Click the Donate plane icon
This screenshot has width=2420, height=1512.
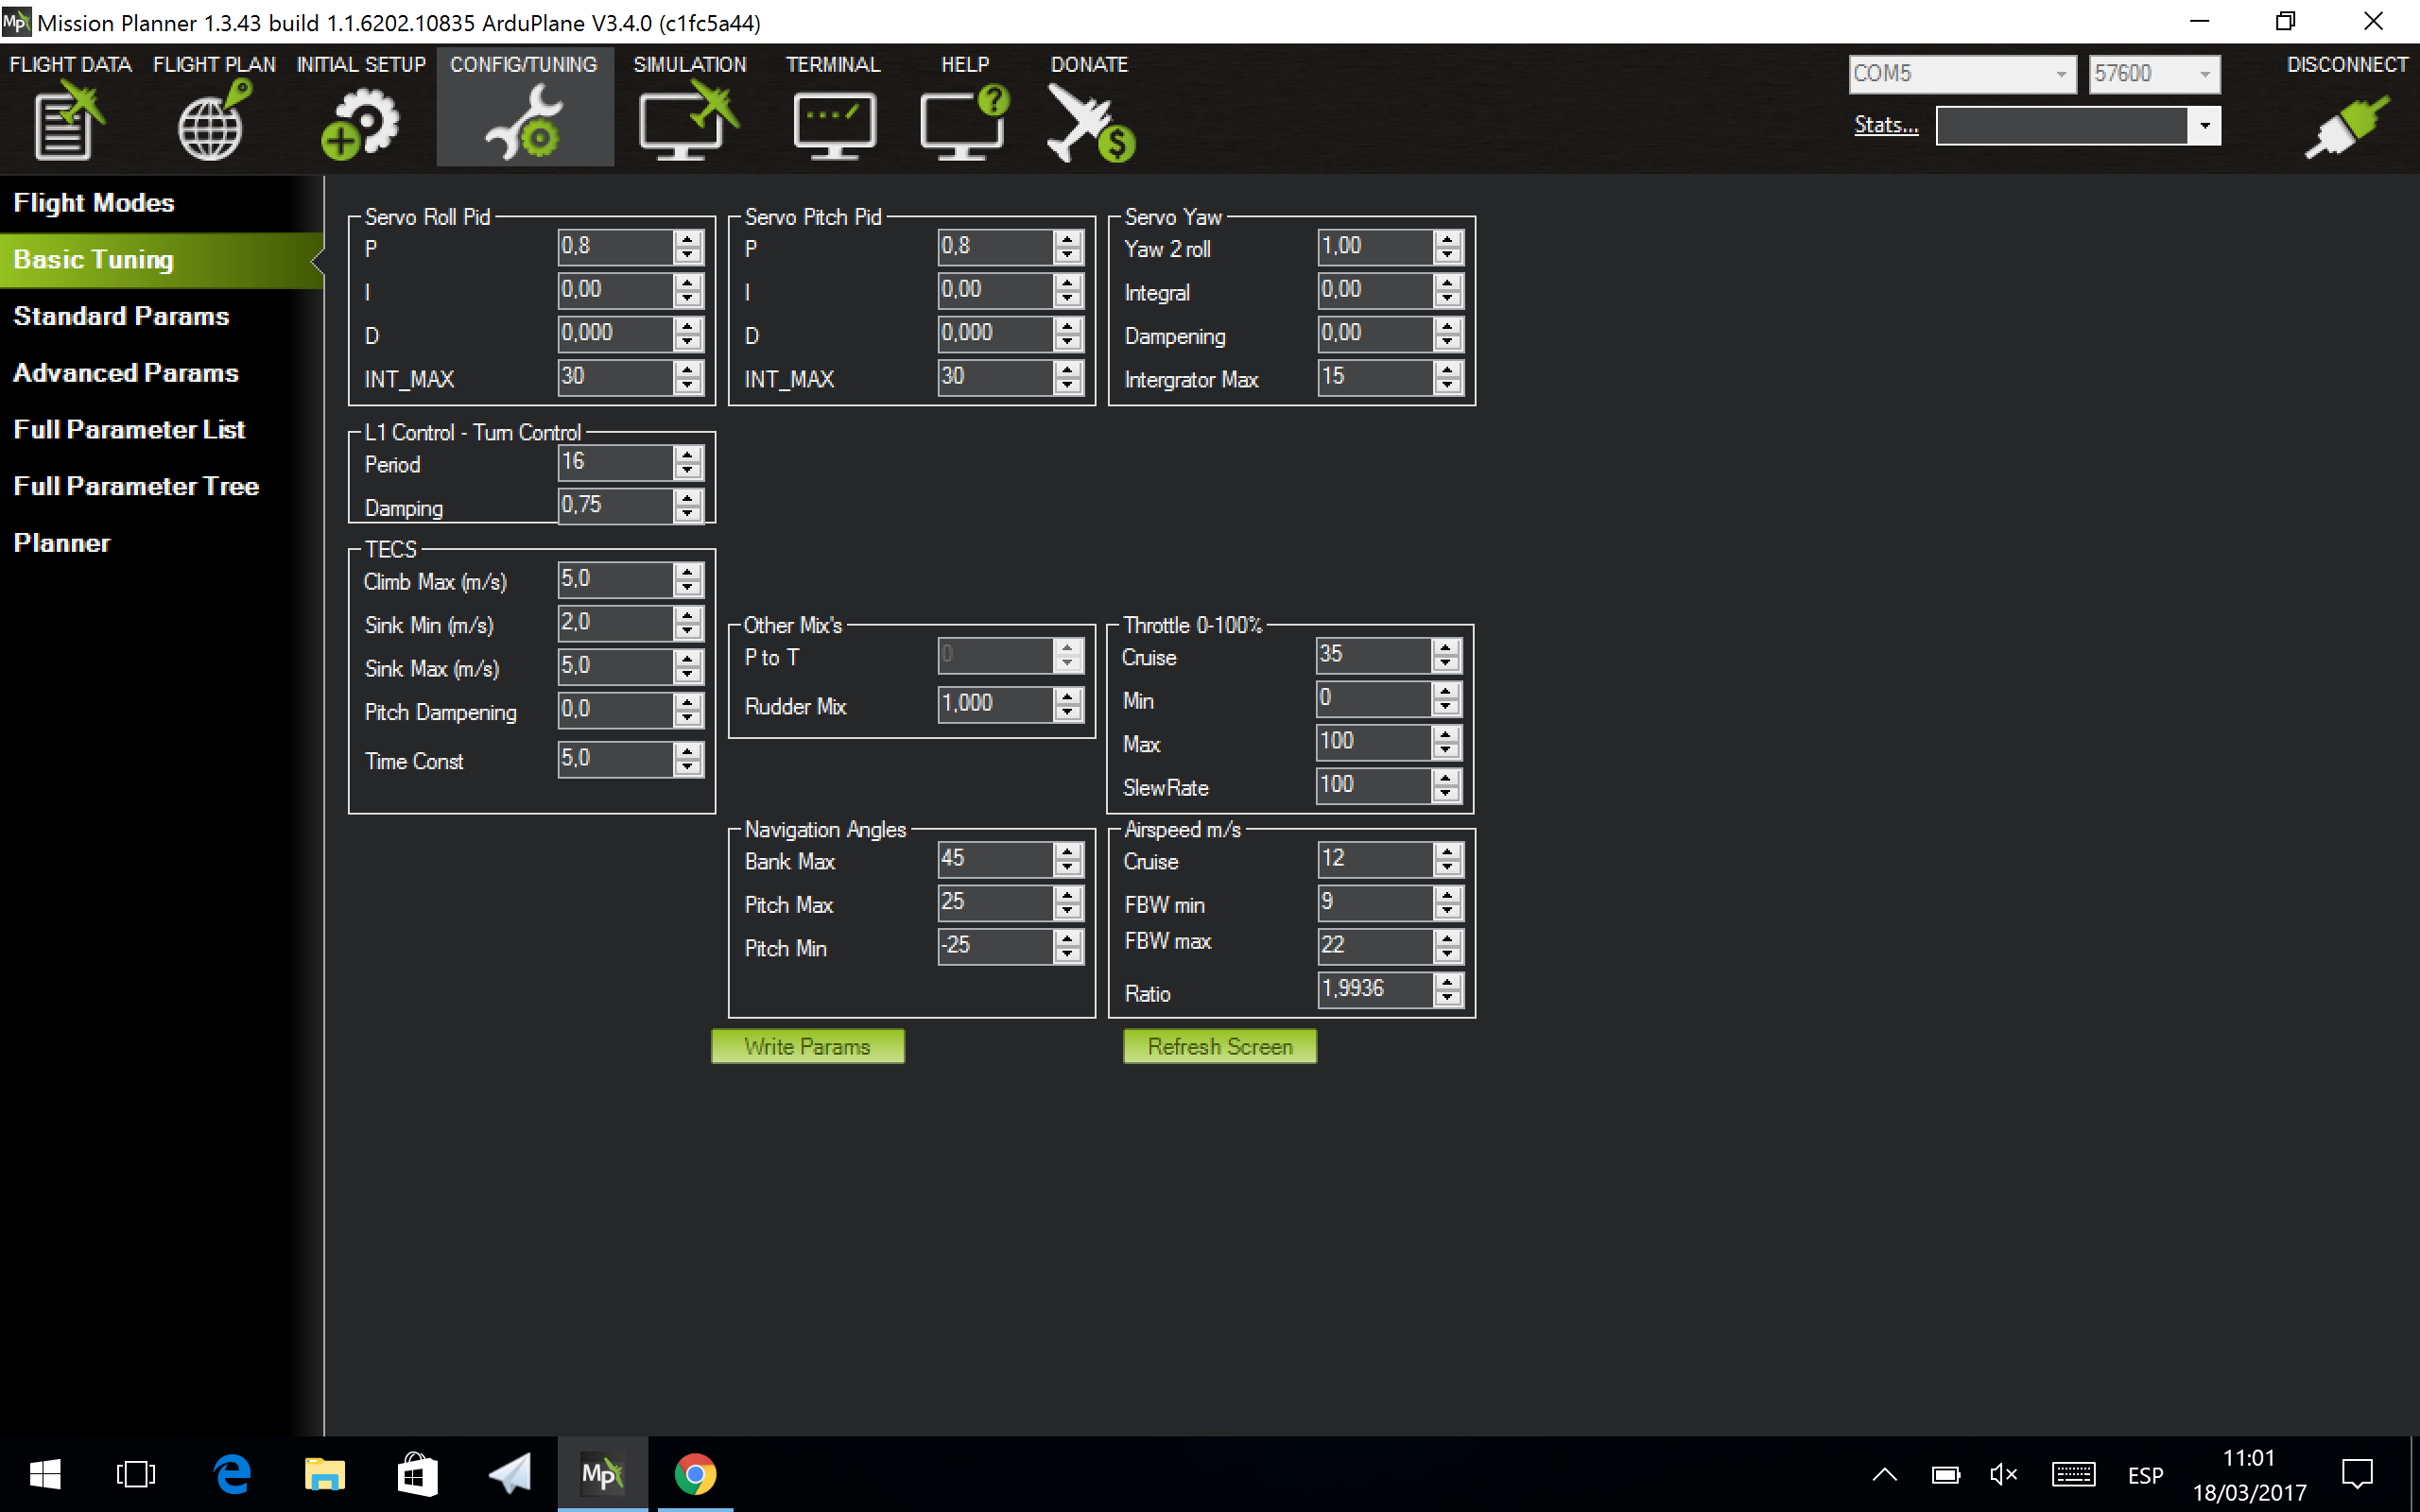click(x=1089, y=124)
